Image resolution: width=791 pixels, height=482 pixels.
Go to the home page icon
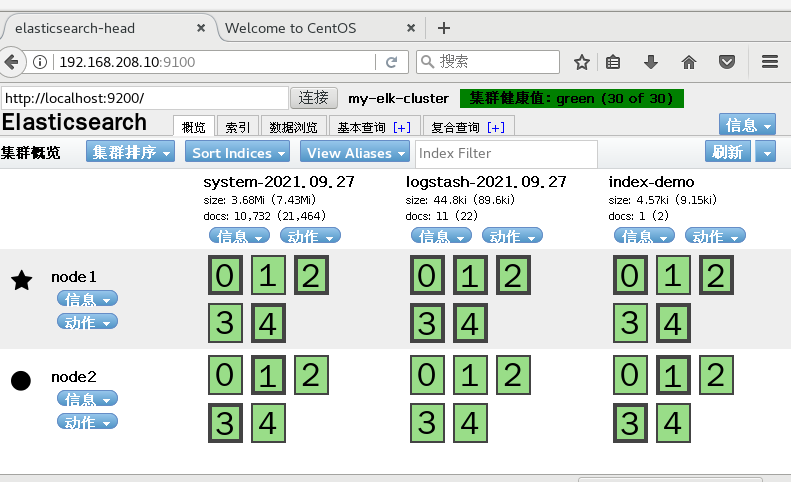point(689,62)
